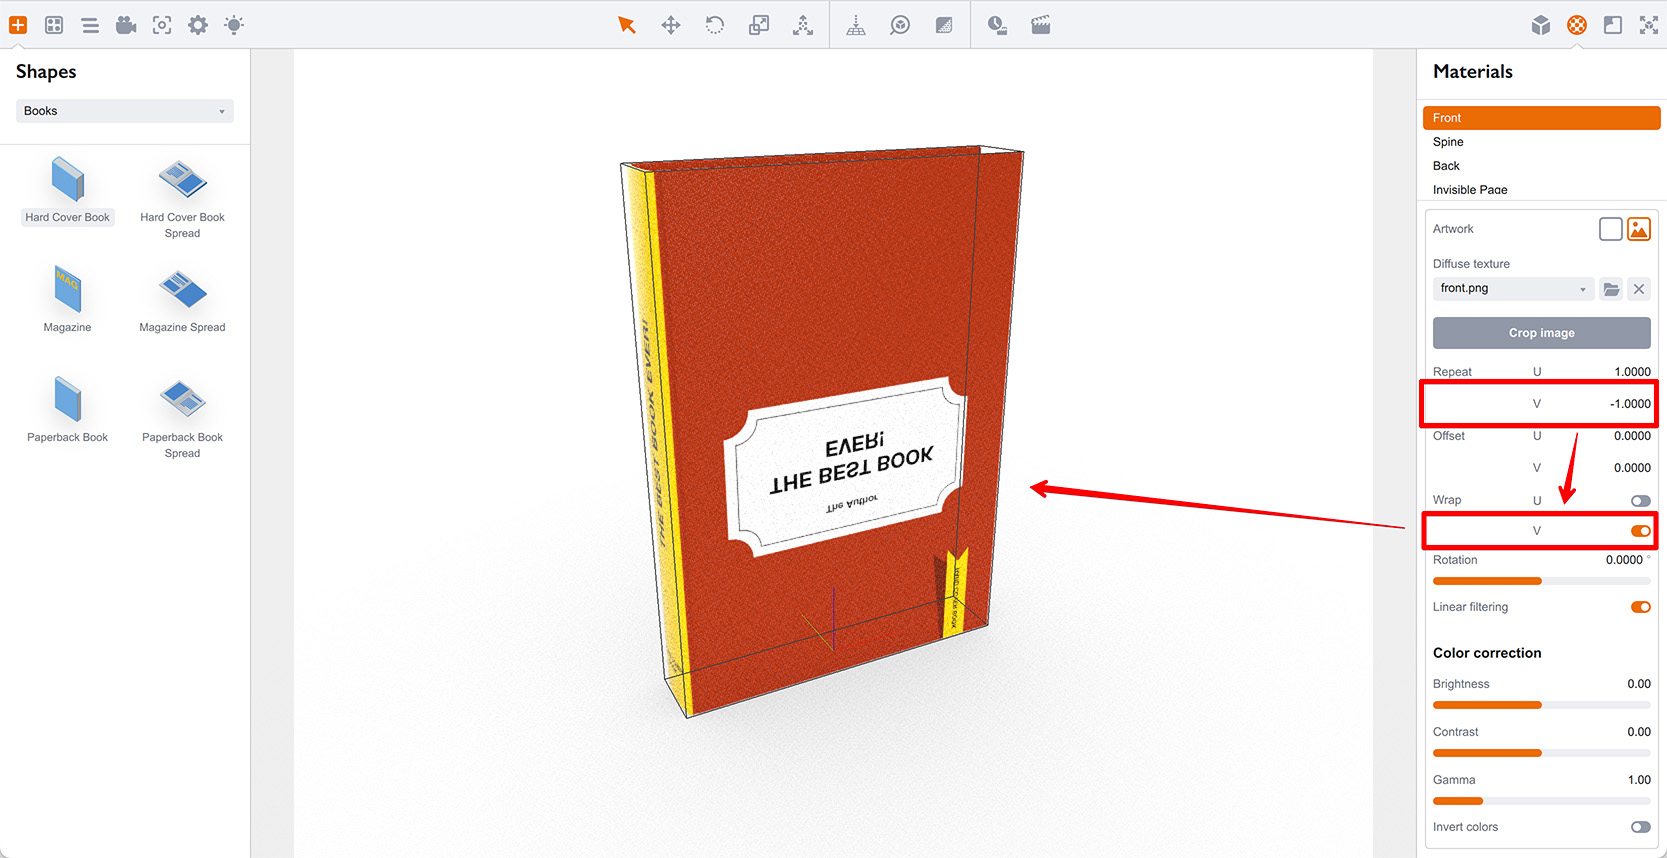
Task: Adjust the Brightness slider
Action: tap(1541, 705)
